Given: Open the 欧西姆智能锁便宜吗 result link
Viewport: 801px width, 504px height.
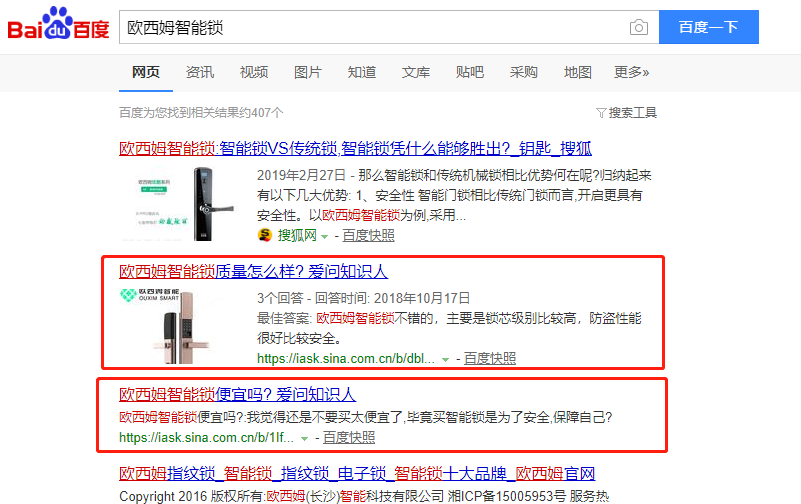Looking at the screenshot, I should (x=237, y=394).
